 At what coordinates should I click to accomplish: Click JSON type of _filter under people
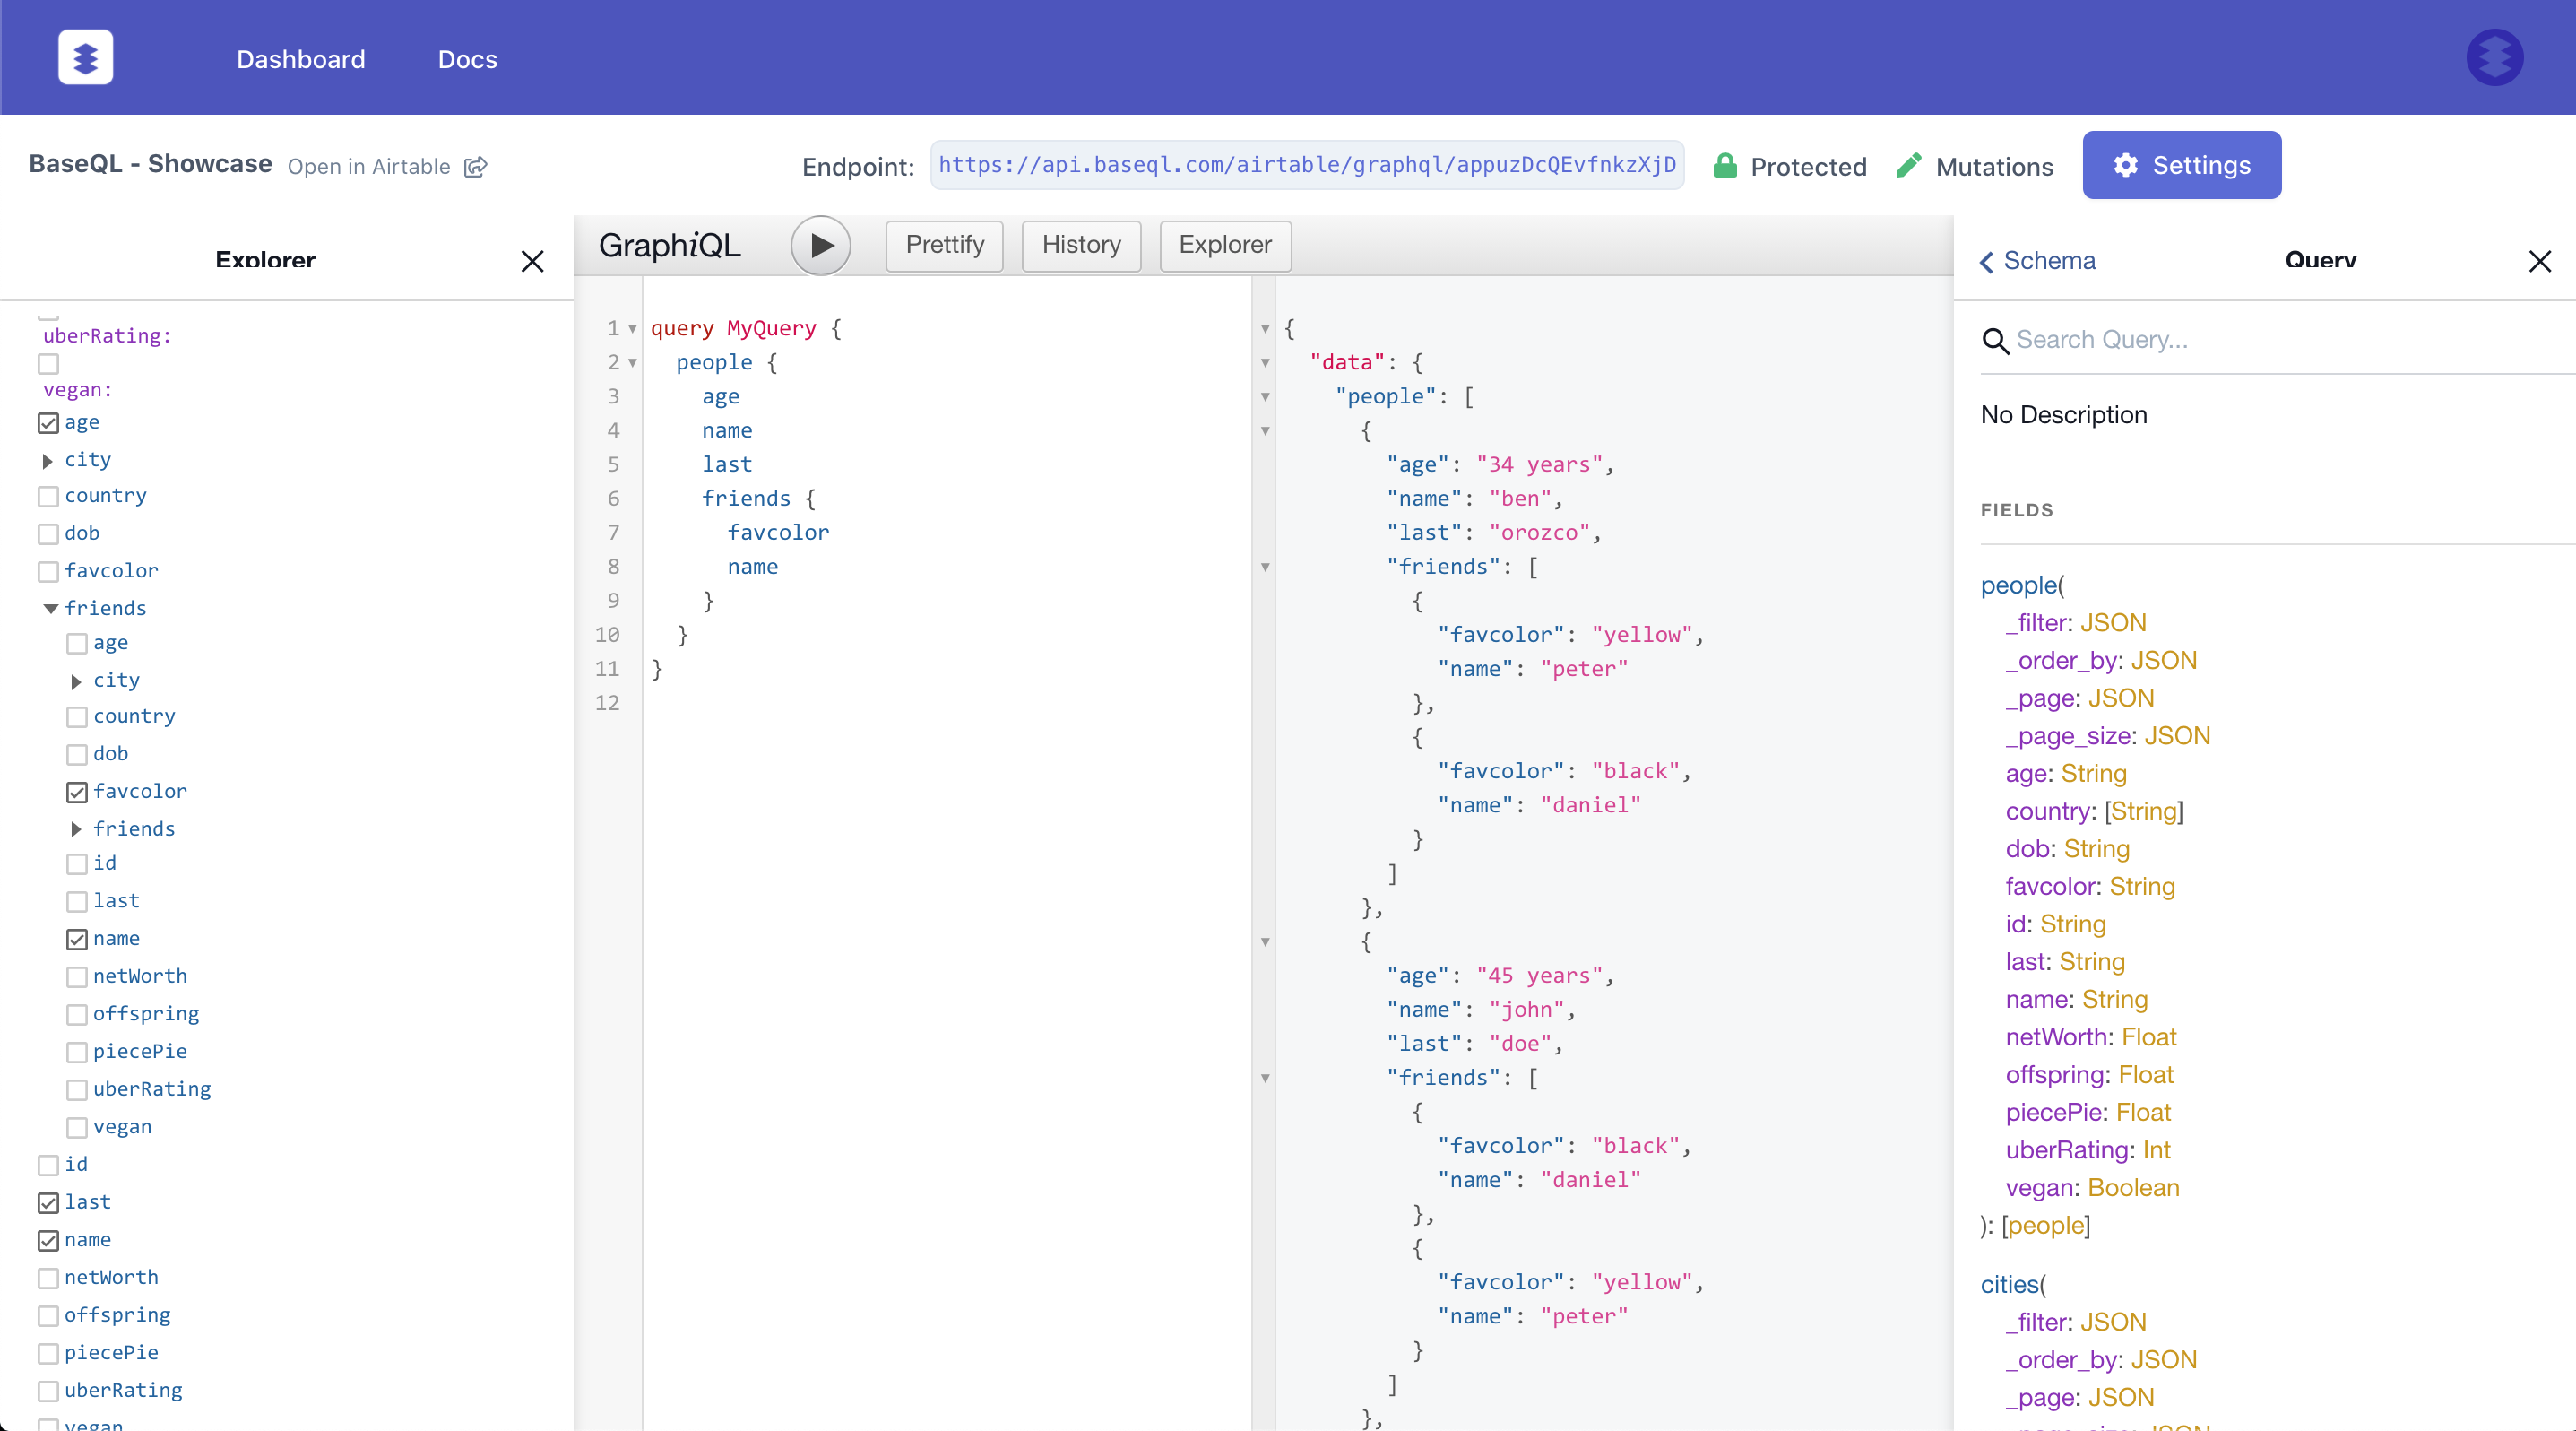[2113, 623]
